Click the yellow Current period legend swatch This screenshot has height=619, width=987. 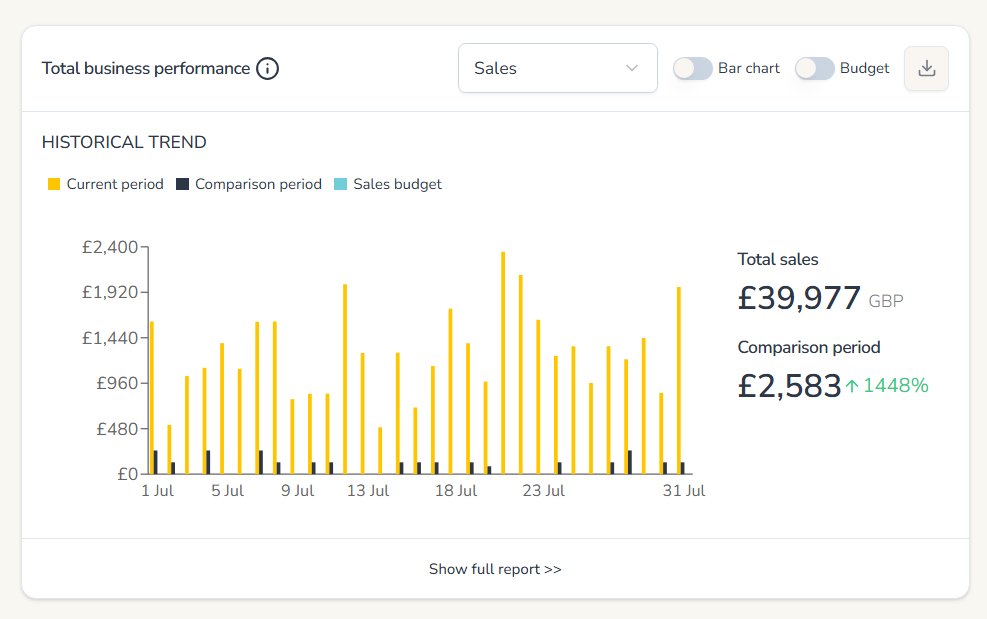point(54,184)
